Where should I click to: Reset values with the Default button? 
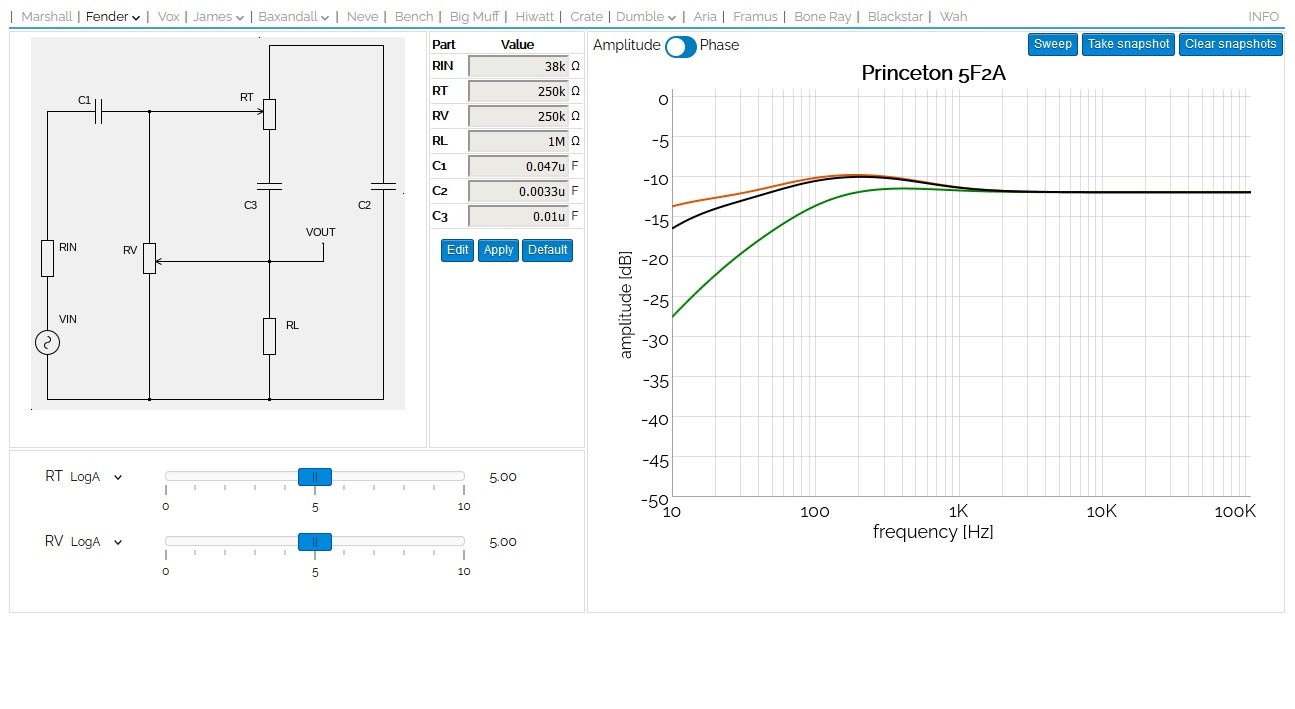547,250
